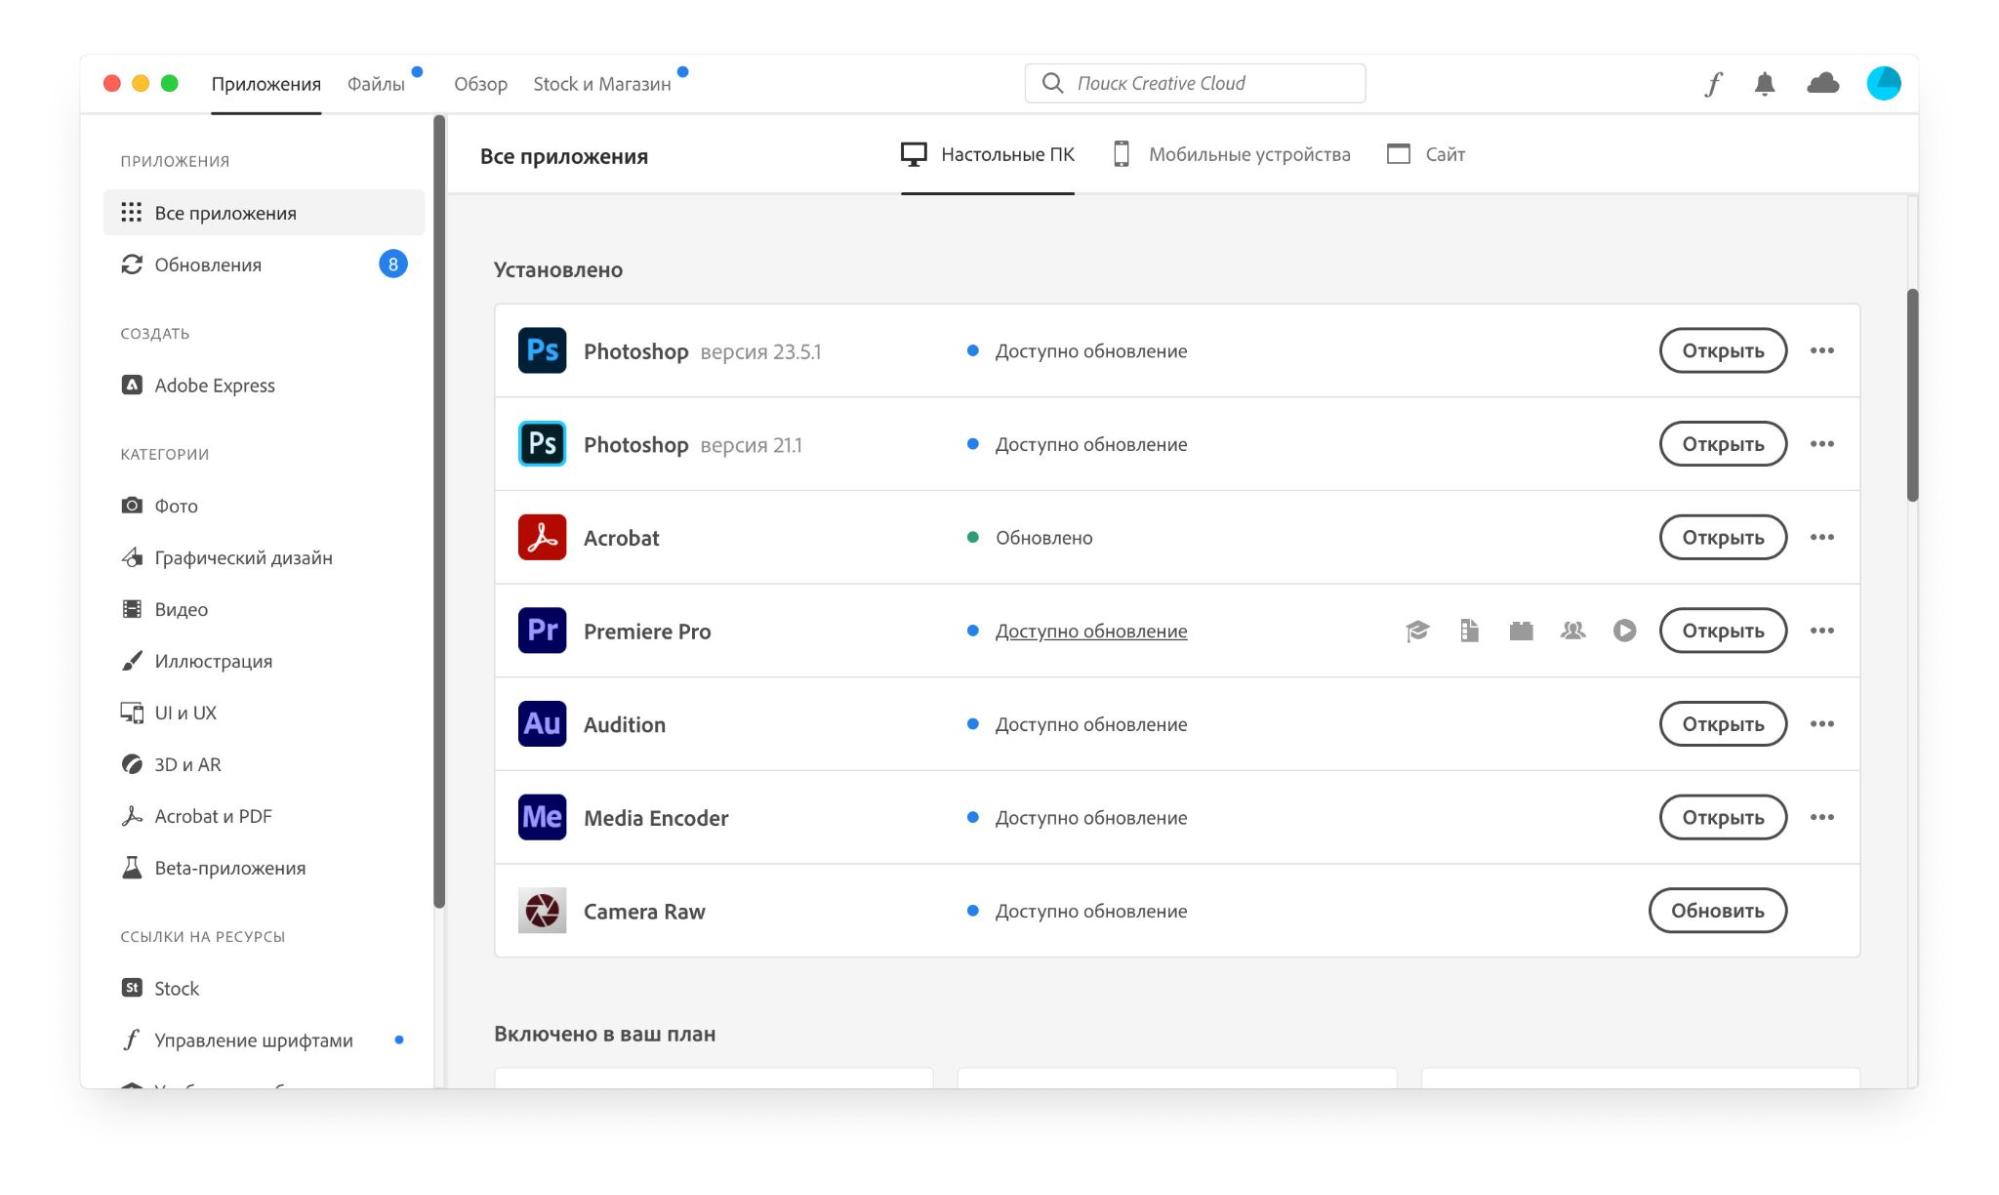Click the Поиск Creative Cloud search field

coord(1195,84)
